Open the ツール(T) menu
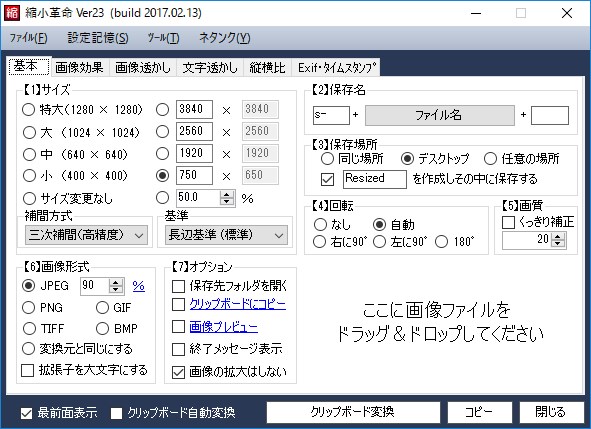The image size is (591, 429). point(163,38)
